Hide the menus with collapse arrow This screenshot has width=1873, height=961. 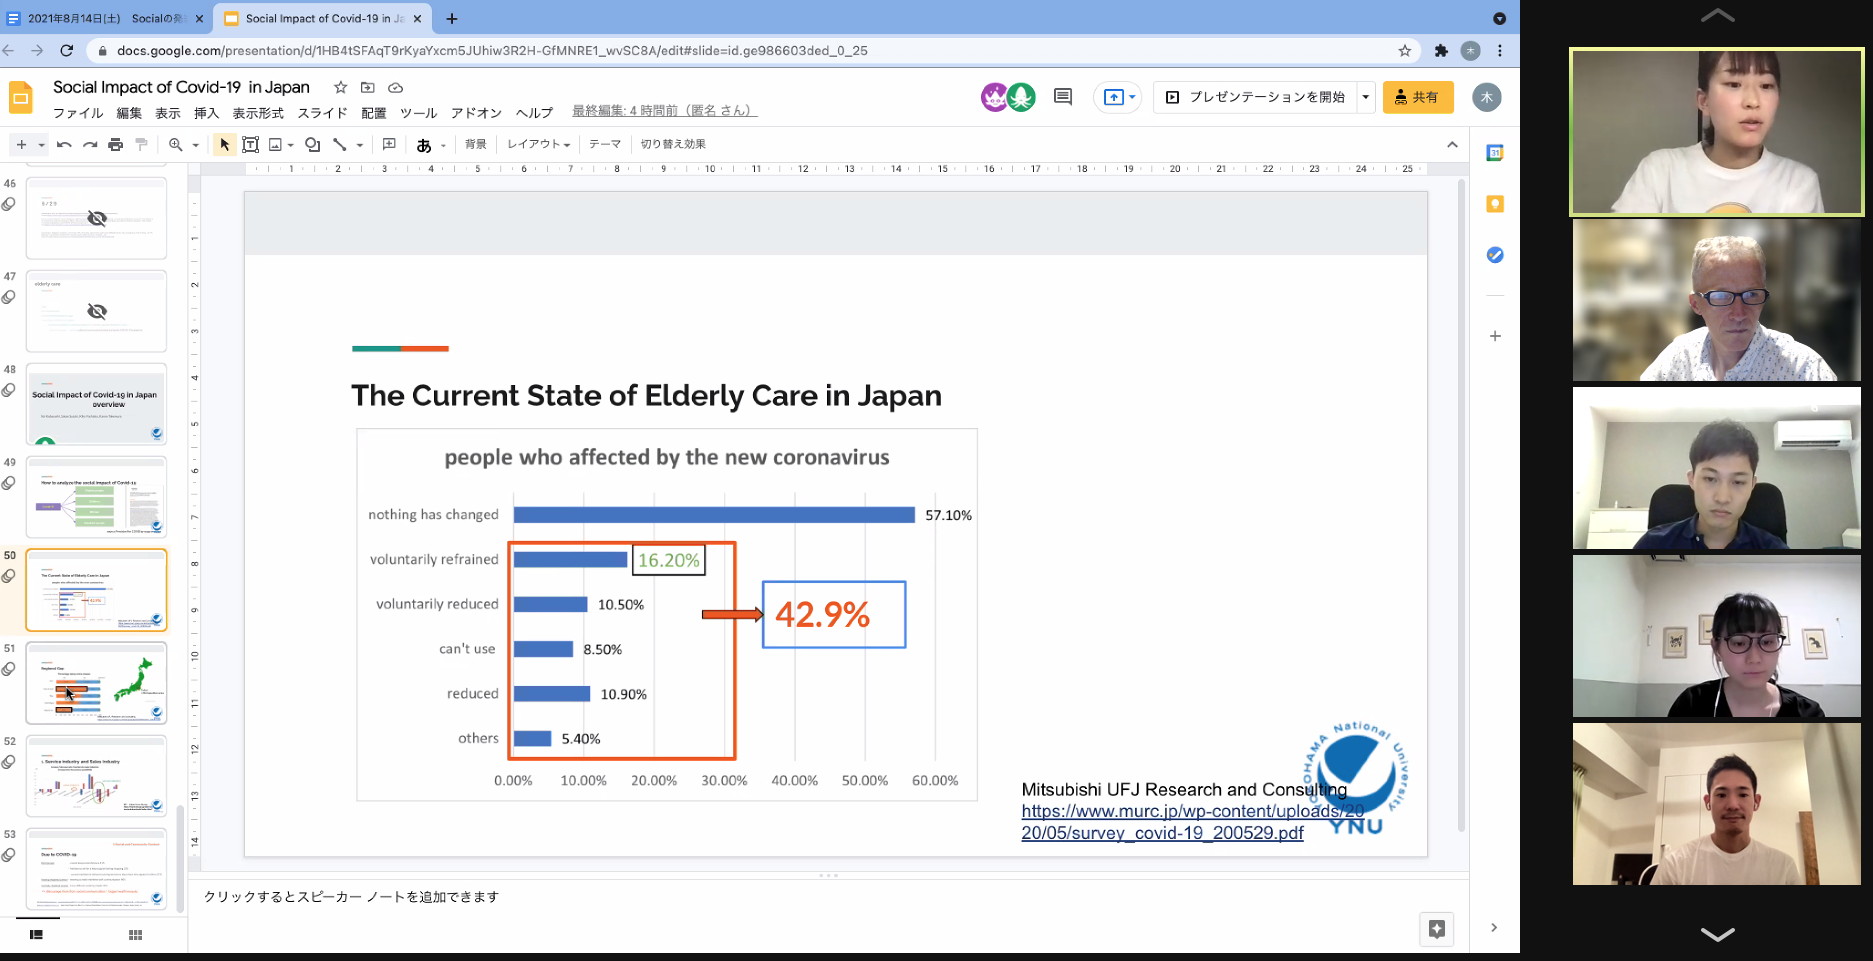[1452, 145]
